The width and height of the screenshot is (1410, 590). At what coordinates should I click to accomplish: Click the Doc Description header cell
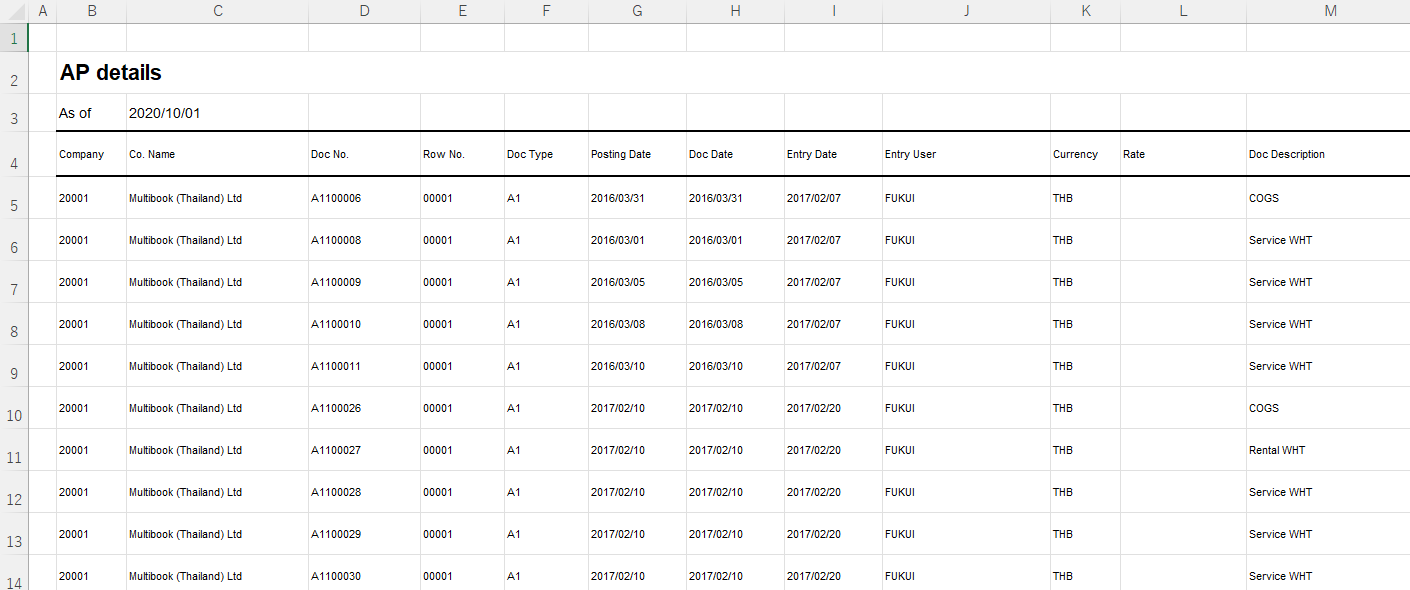point(1328,155)
